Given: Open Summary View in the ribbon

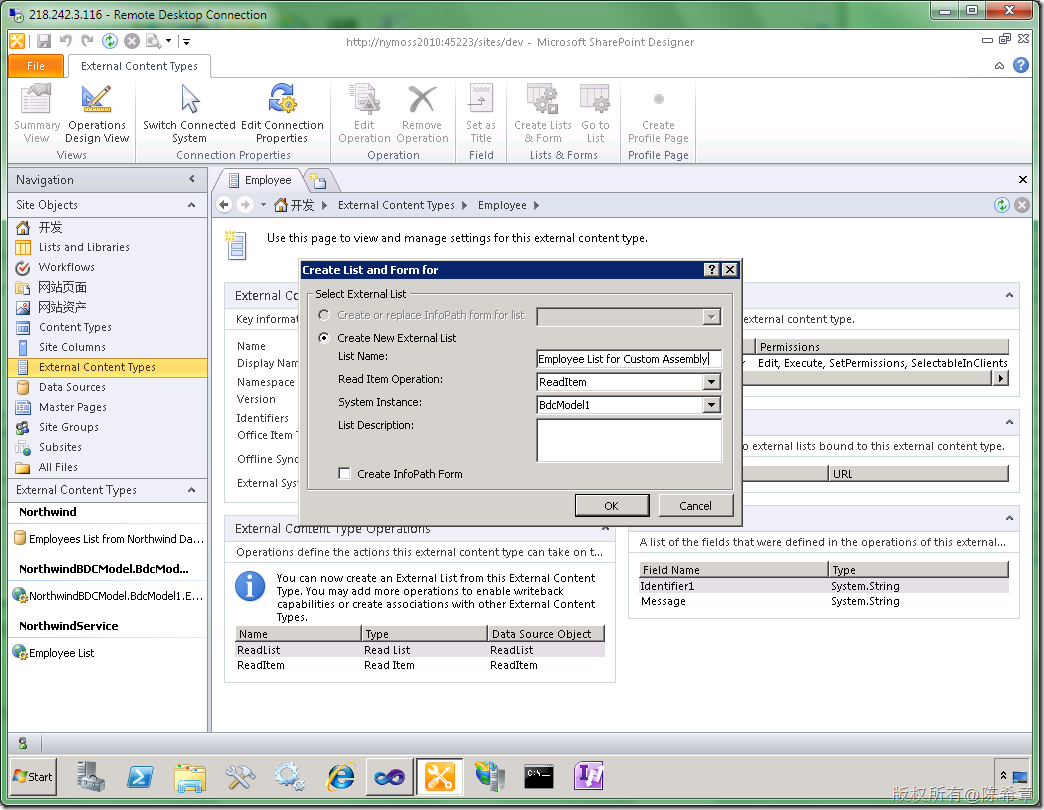Looking at the screenshot, I should pos(37,114).
